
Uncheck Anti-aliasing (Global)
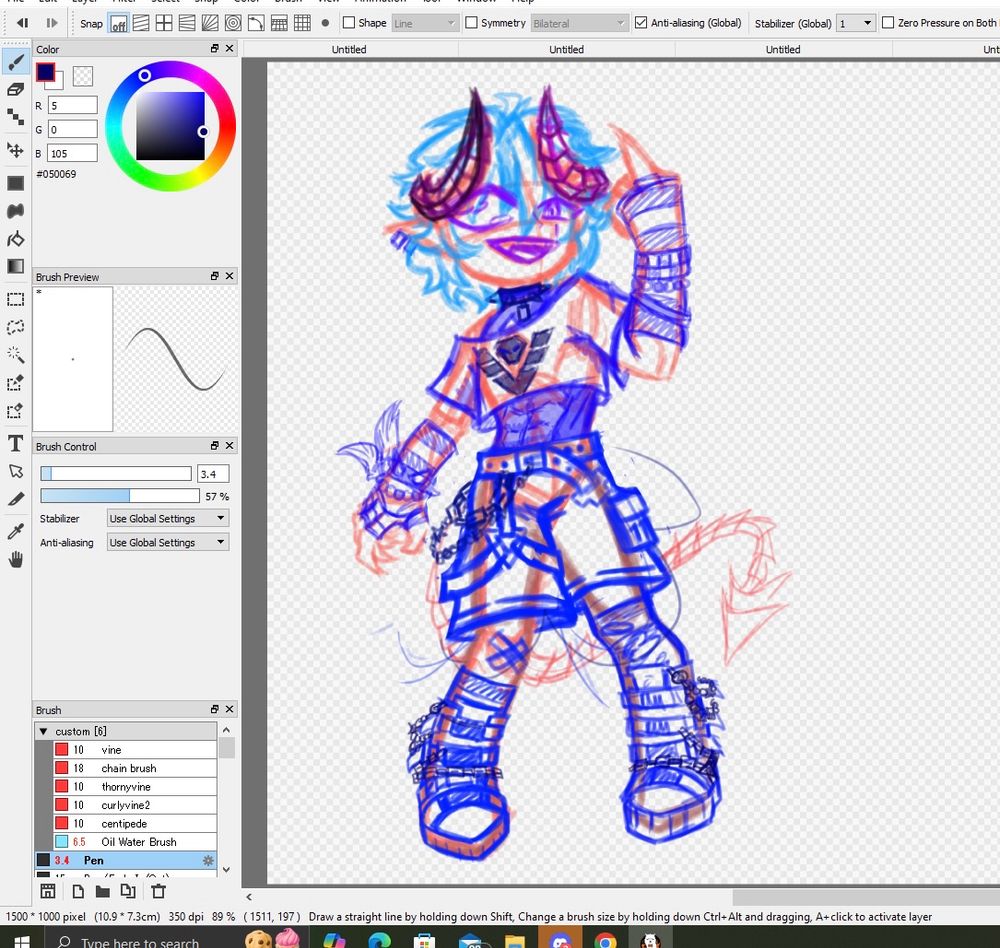point(641,23)
